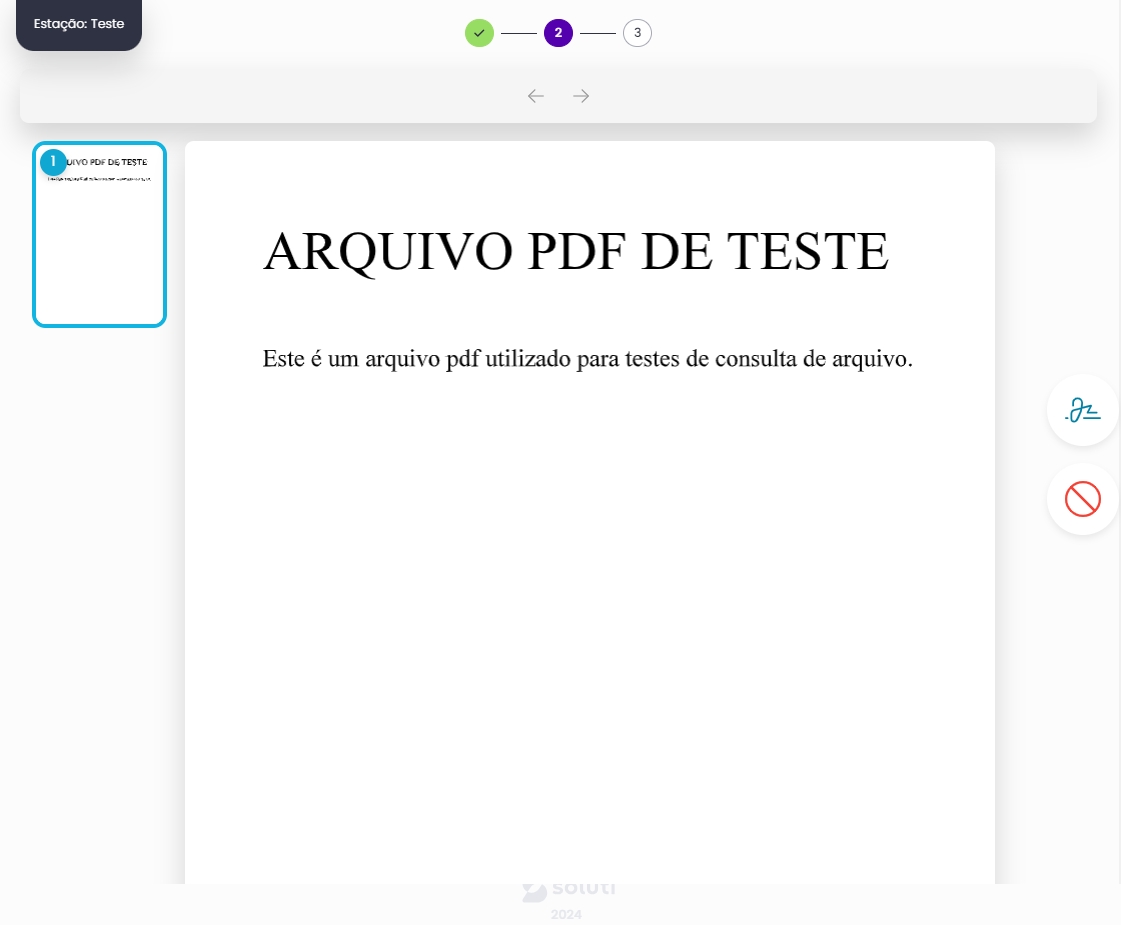Click the Soluti logo mark in footer
The height and width of the screenshot is (925, 1121).
[534, 890]
